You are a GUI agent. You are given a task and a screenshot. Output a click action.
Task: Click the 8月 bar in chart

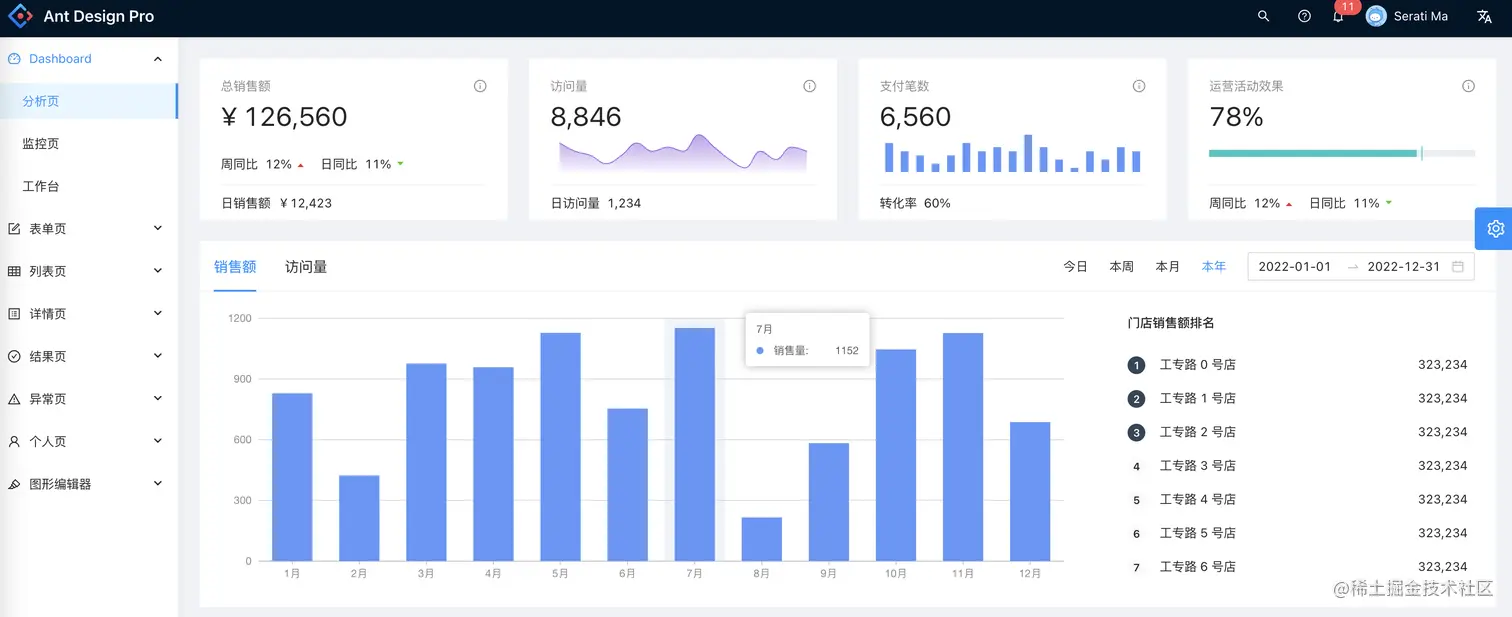(761, 539)
